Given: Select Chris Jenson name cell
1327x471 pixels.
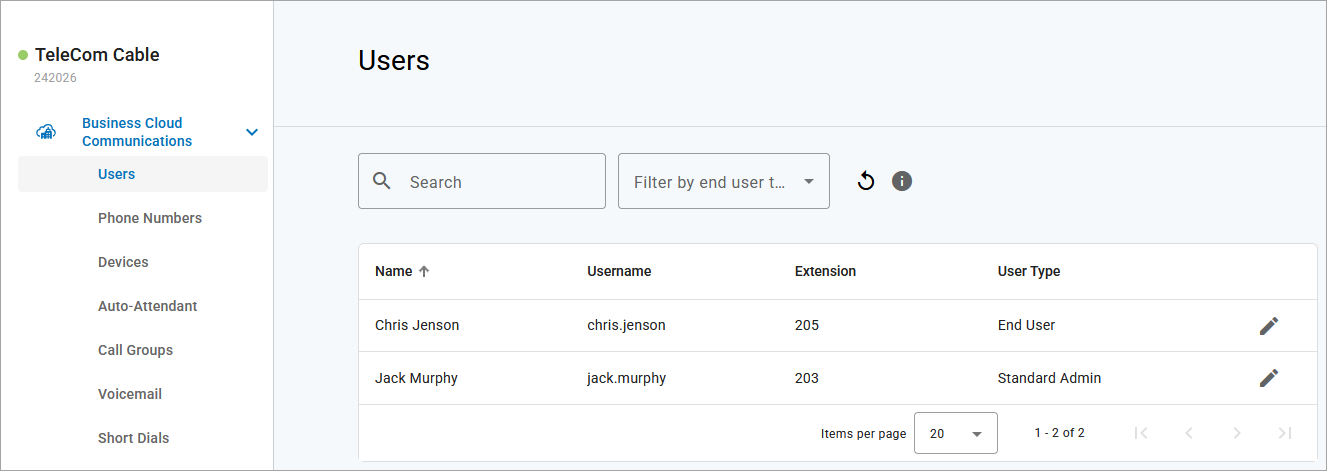Looking at the screenshot, I should tap(417, 325).
